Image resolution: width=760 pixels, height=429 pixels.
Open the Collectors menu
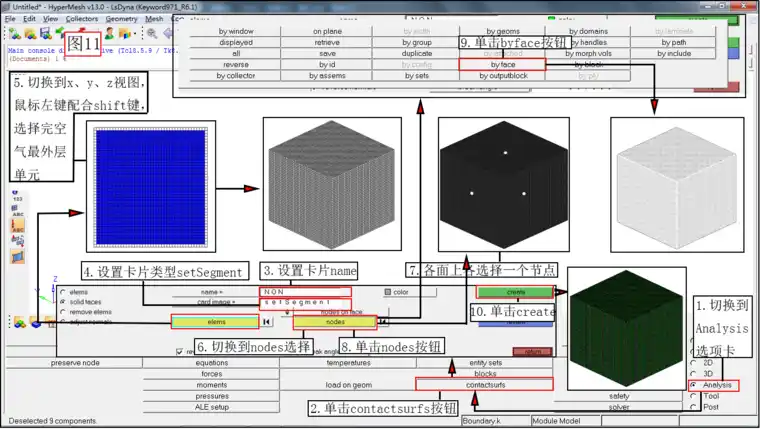(82, 19)
